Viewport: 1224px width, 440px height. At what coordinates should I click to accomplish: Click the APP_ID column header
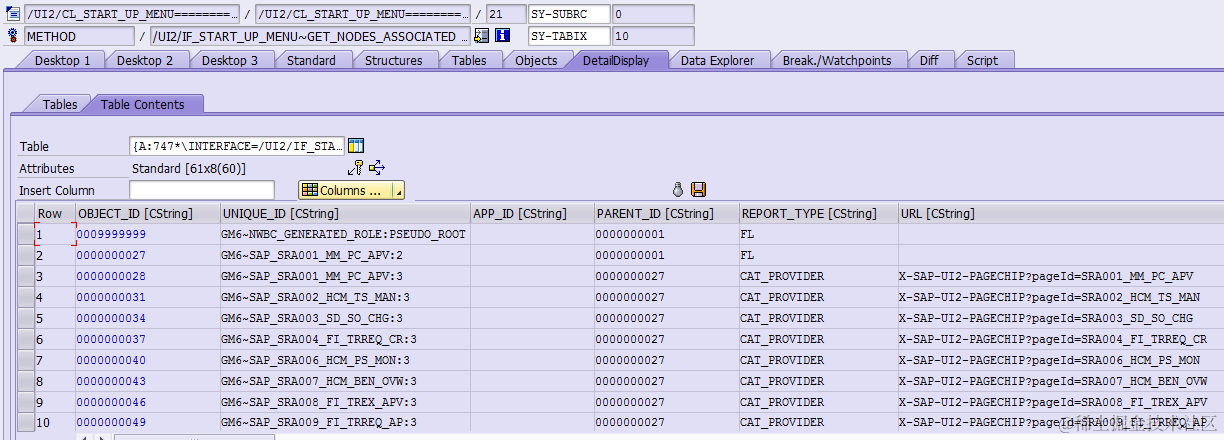pos(532,213)
